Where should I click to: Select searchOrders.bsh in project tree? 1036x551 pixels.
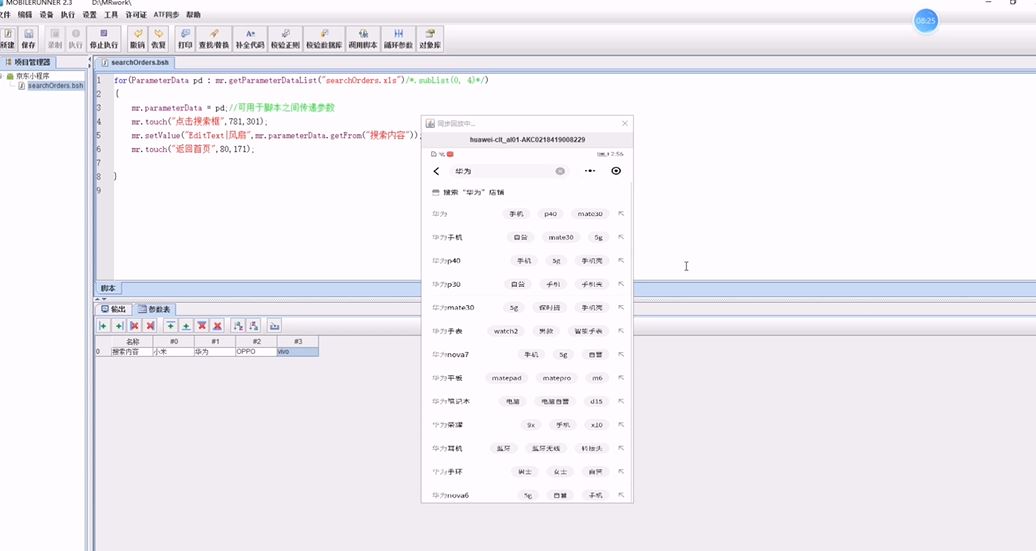point(55,86)
